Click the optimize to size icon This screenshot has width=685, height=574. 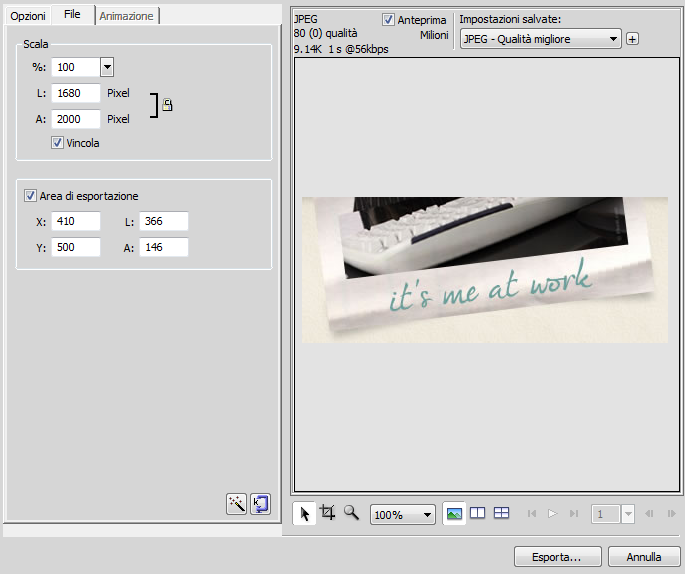tap(260, 504)
